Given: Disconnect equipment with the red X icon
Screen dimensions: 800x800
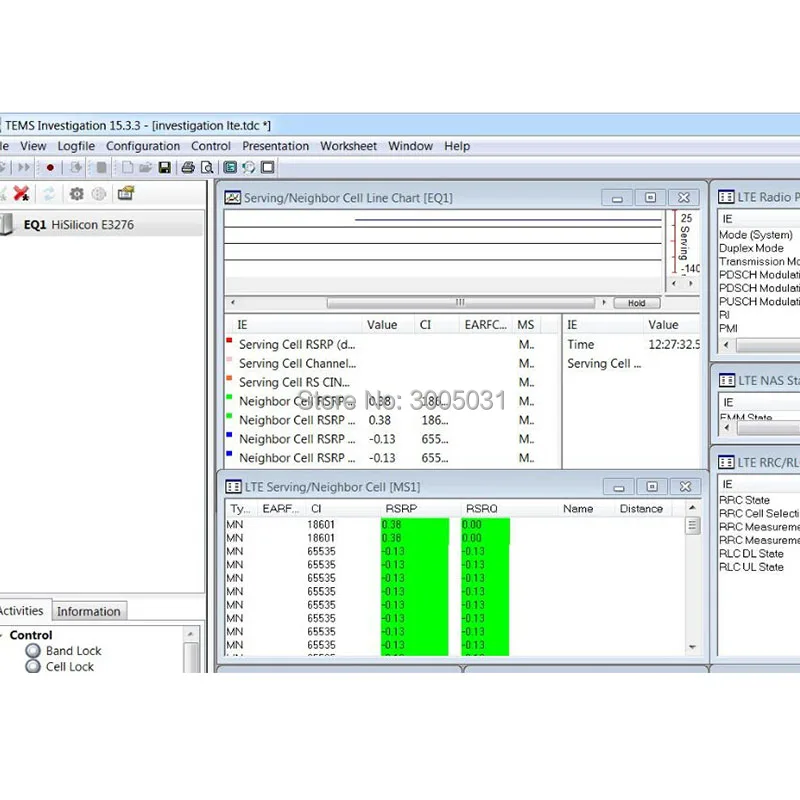Looking at the screenshot, I should pos(21,193).
